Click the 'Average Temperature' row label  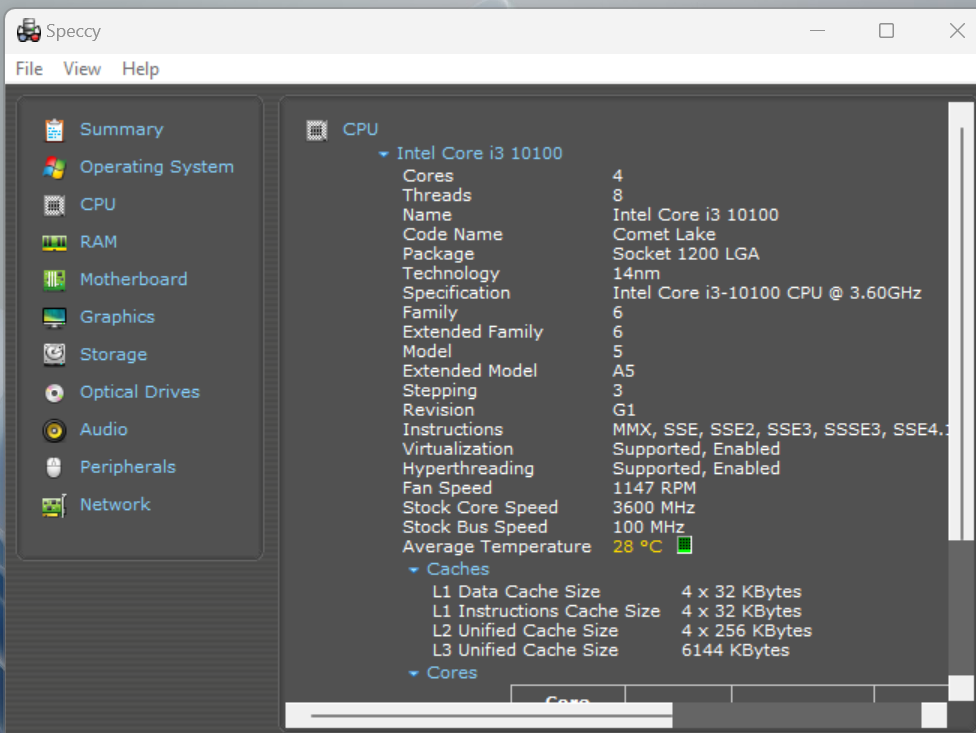point(497,546)
